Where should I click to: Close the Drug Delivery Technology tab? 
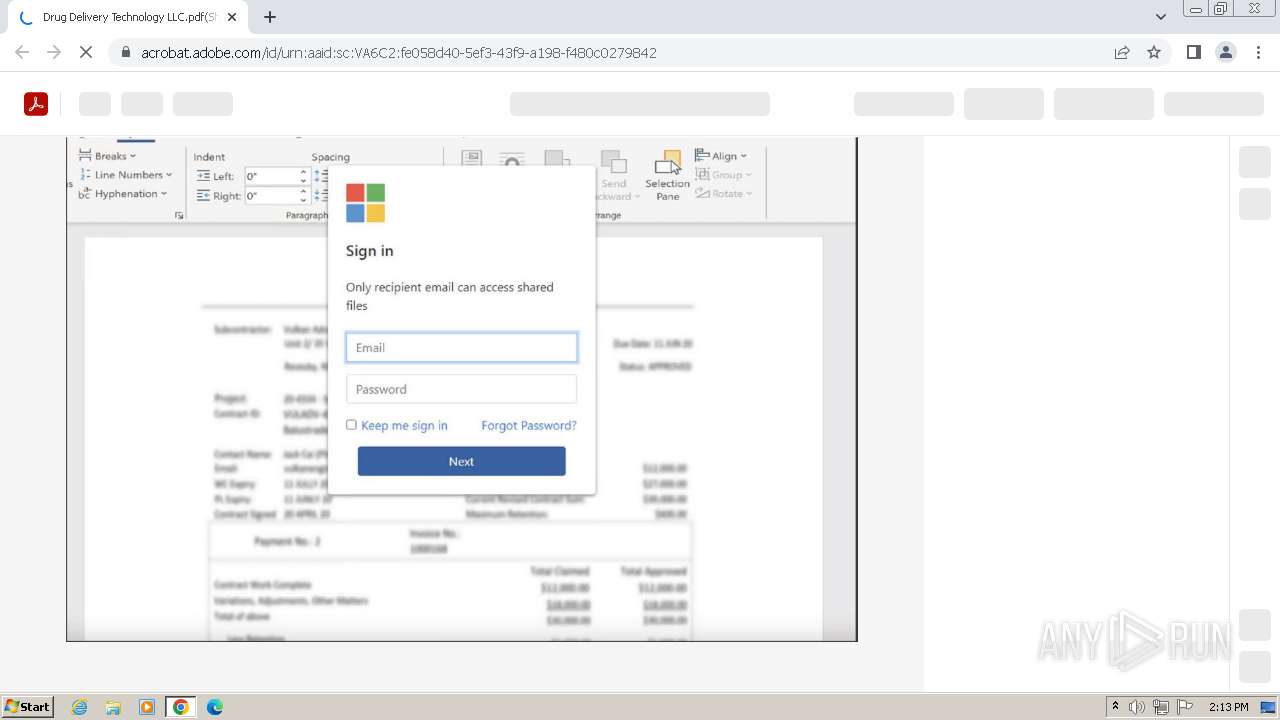232,17
